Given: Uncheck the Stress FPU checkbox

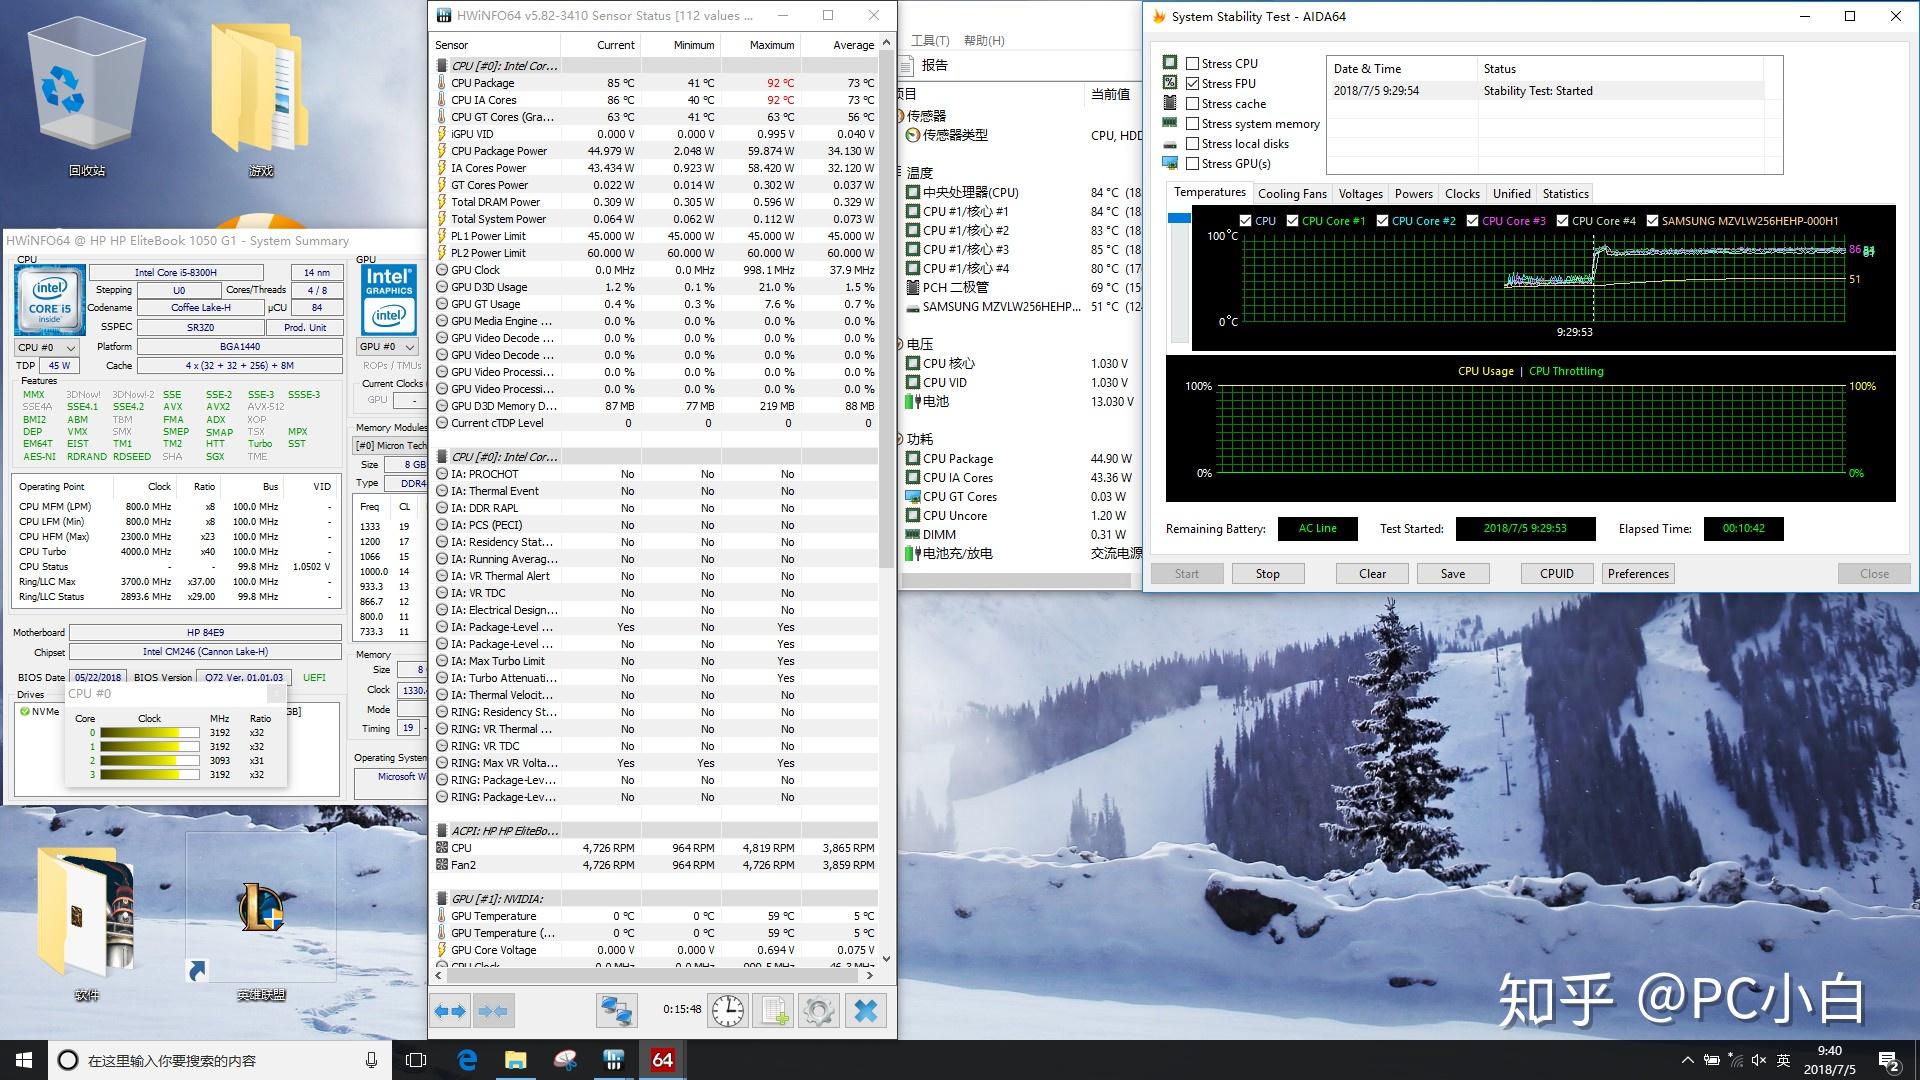Looking at the screenshot, I should [x=1192, y=83].
